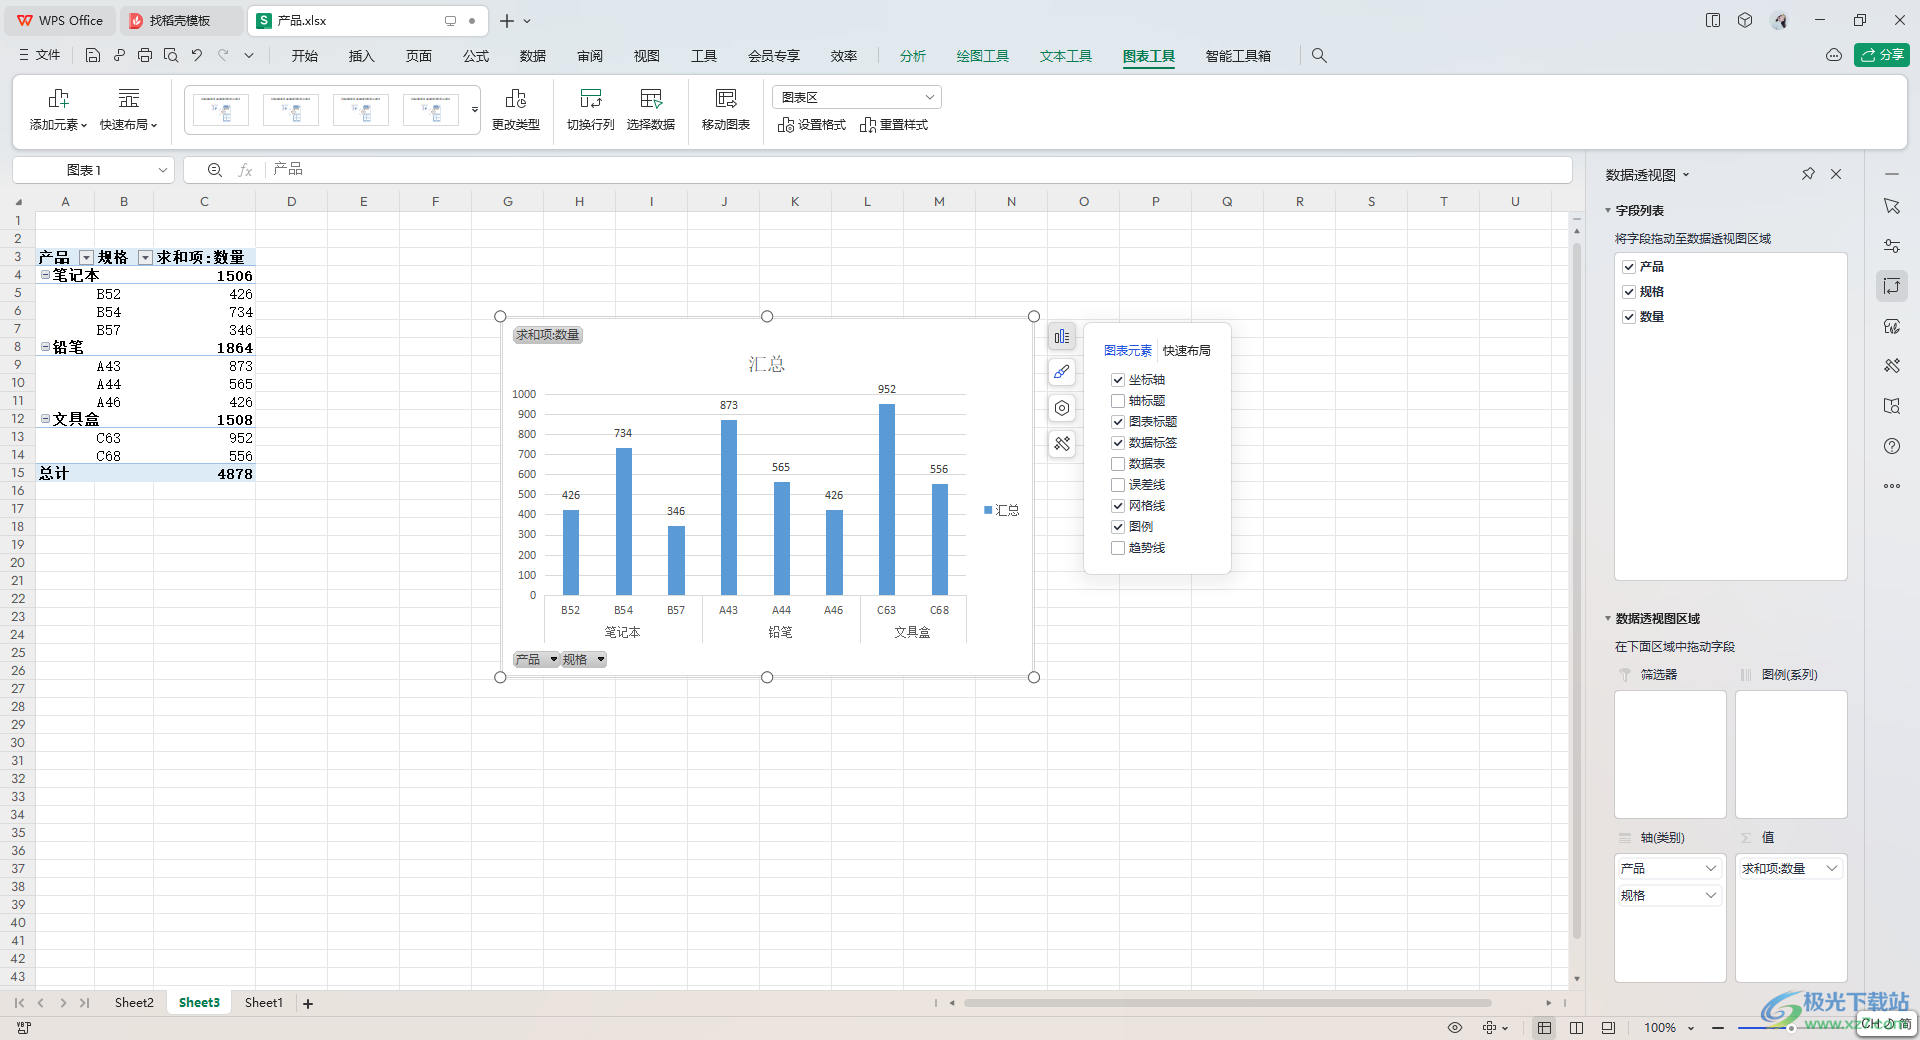This screenshot has height=1040, width=1920.
Task: Click the 产品 field button on chart
Action: click(536, 660)
